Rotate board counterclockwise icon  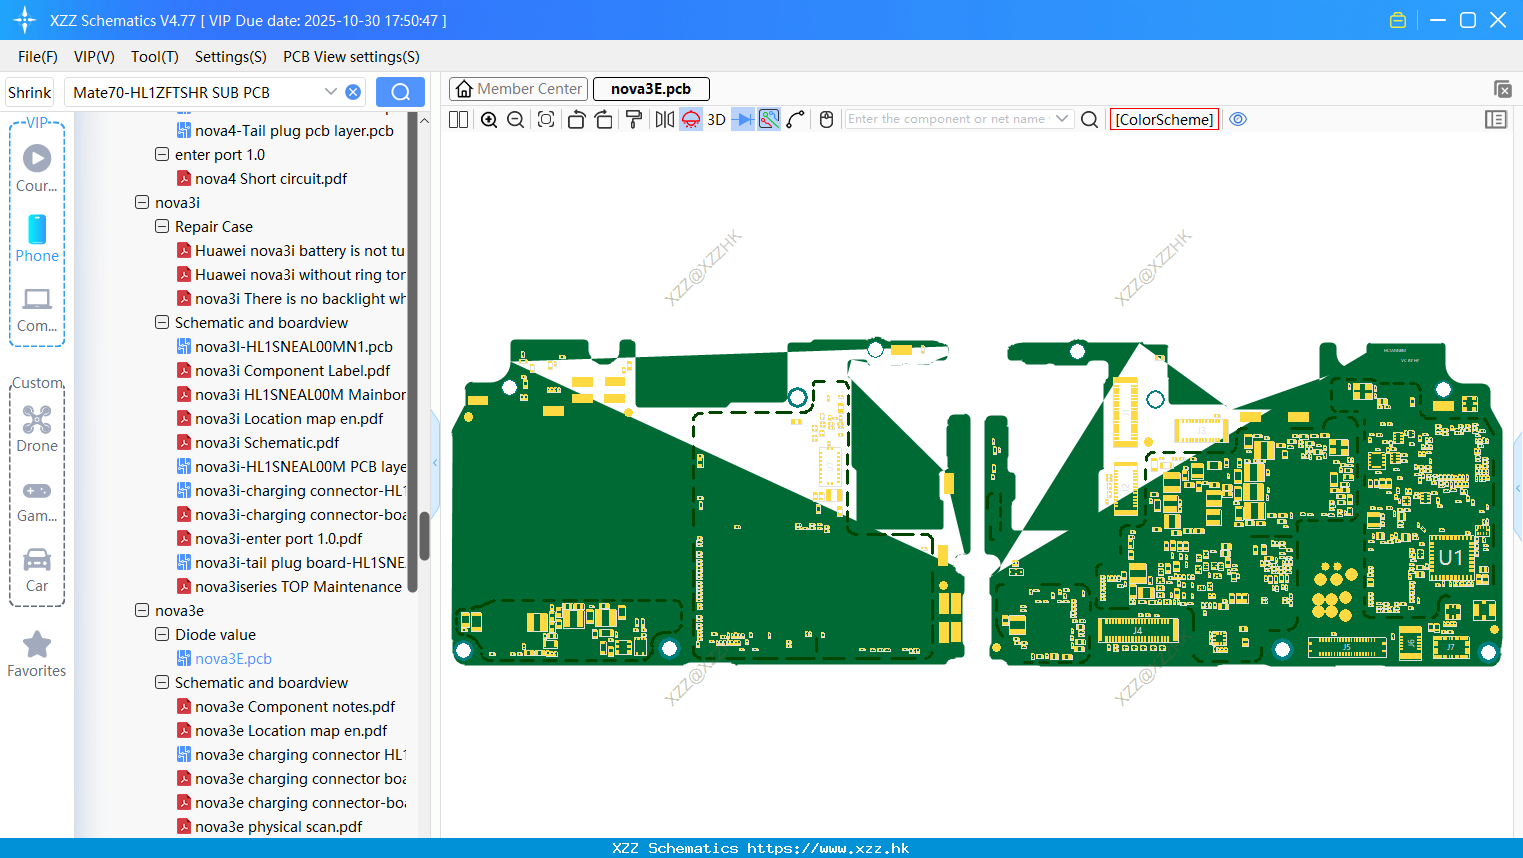pyautogui.click(x=576, y=119)
